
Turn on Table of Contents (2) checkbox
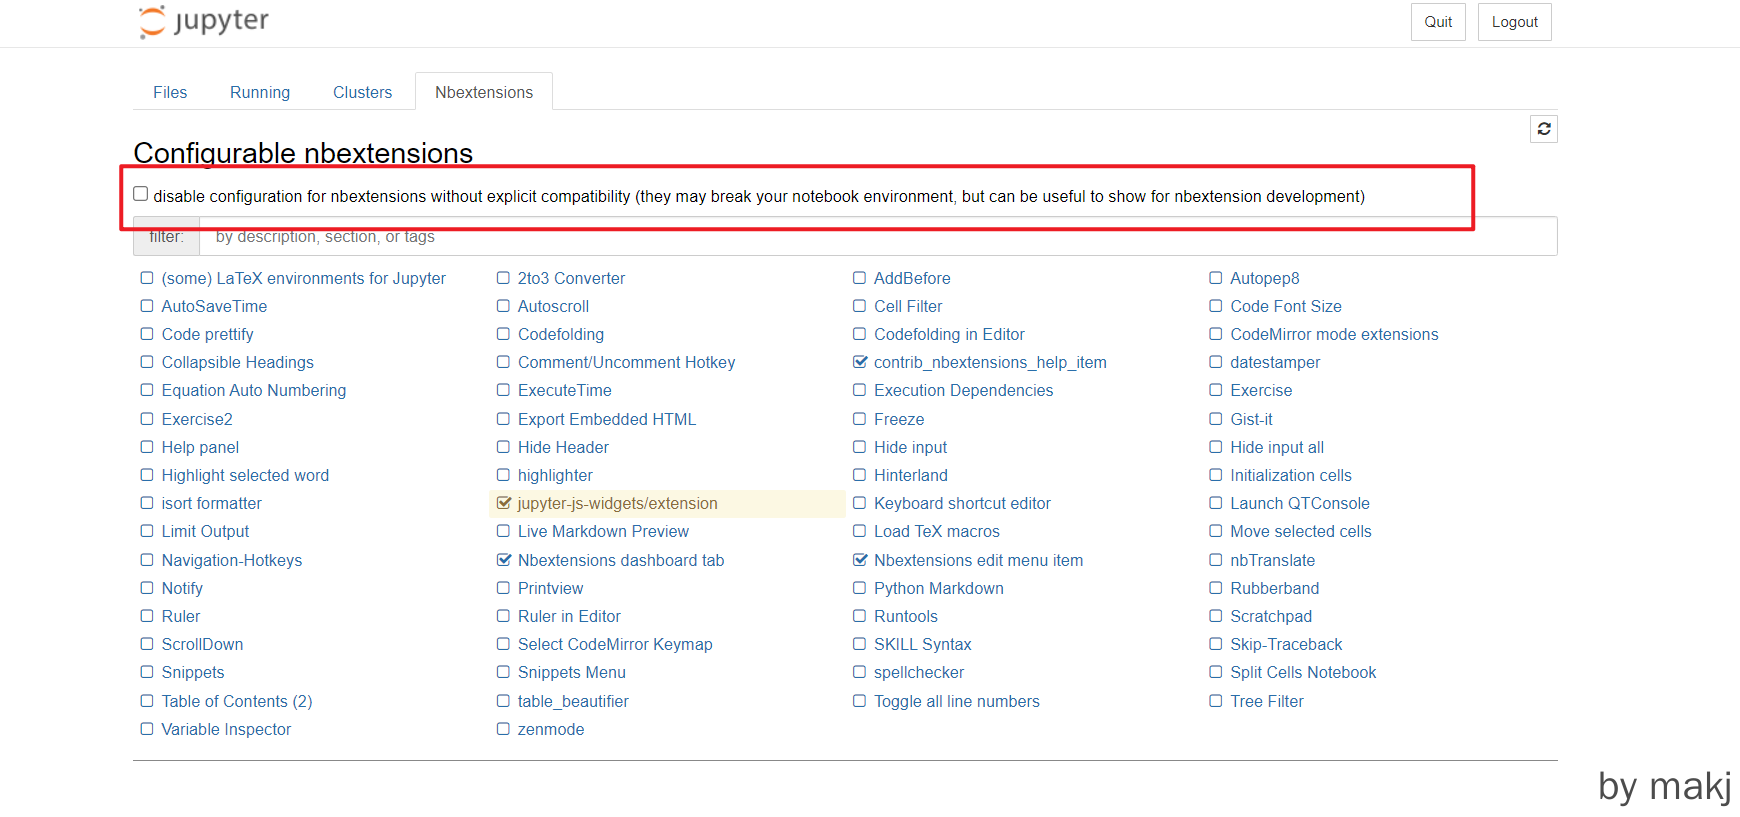tap(147, 701)
